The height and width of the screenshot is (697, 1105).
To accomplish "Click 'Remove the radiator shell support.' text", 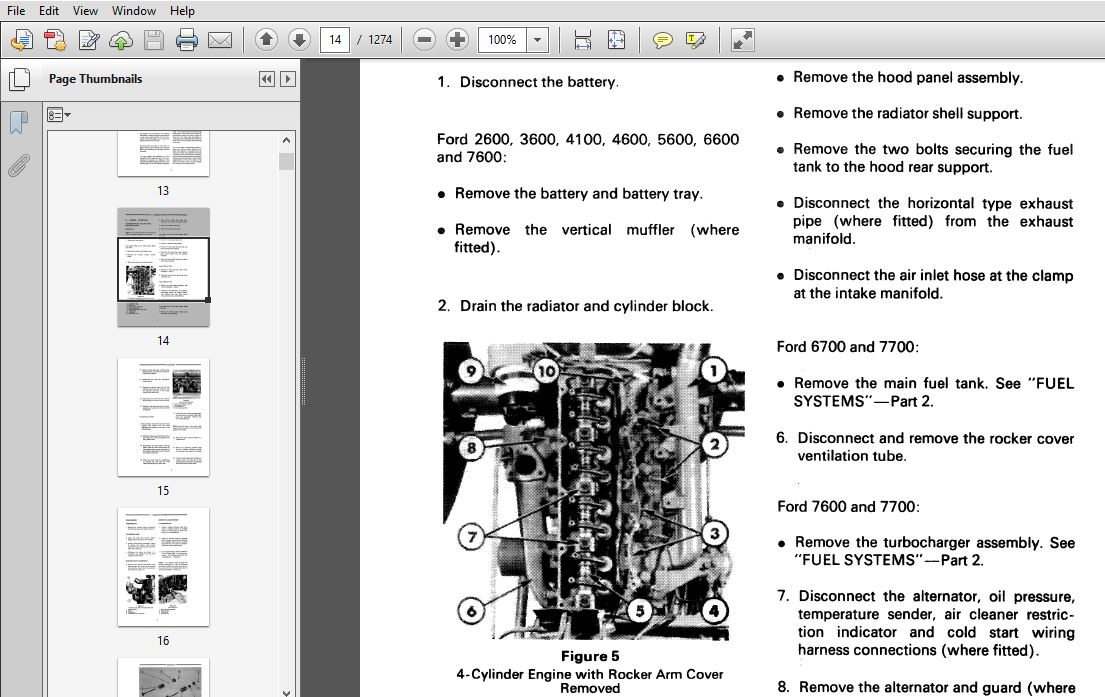I will tap(908, 113).
